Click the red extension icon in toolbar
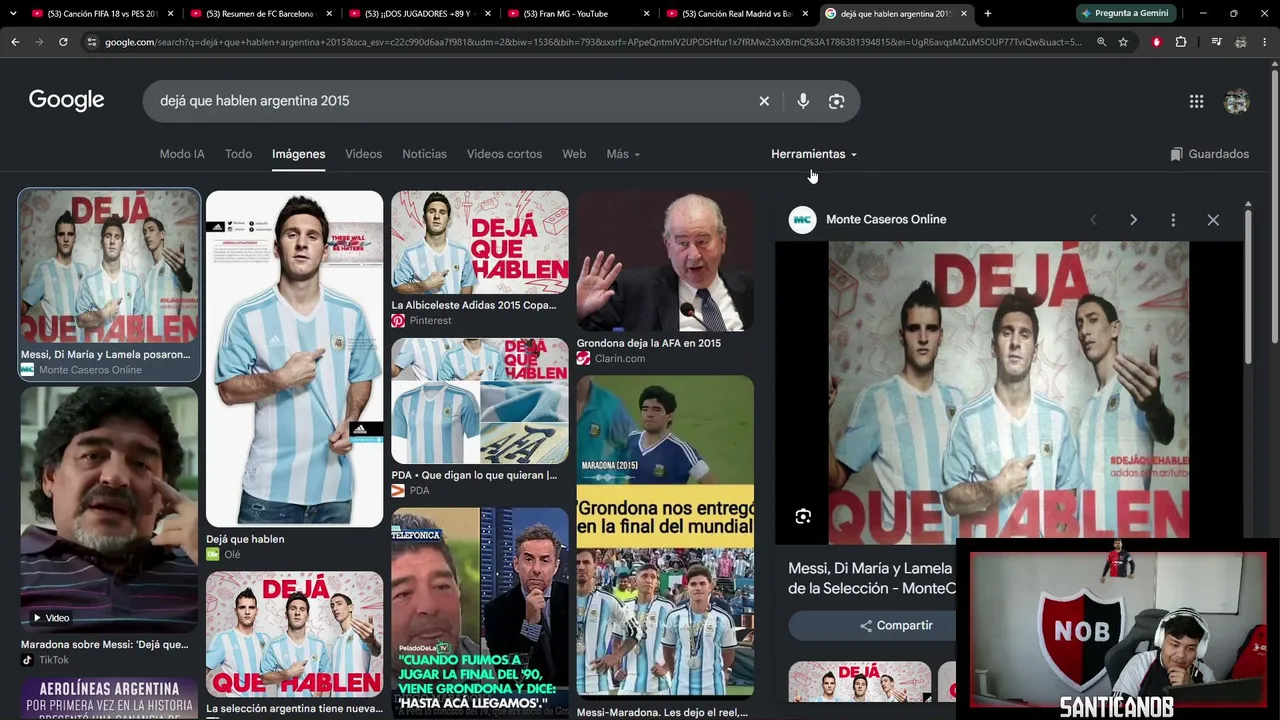 [x=1157, y=42]
